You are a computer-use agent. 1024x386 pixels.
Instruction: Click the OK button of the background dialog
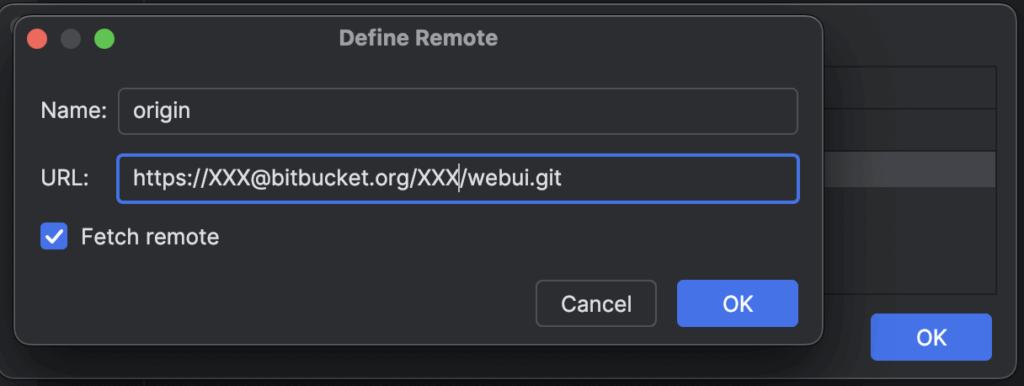931,337
